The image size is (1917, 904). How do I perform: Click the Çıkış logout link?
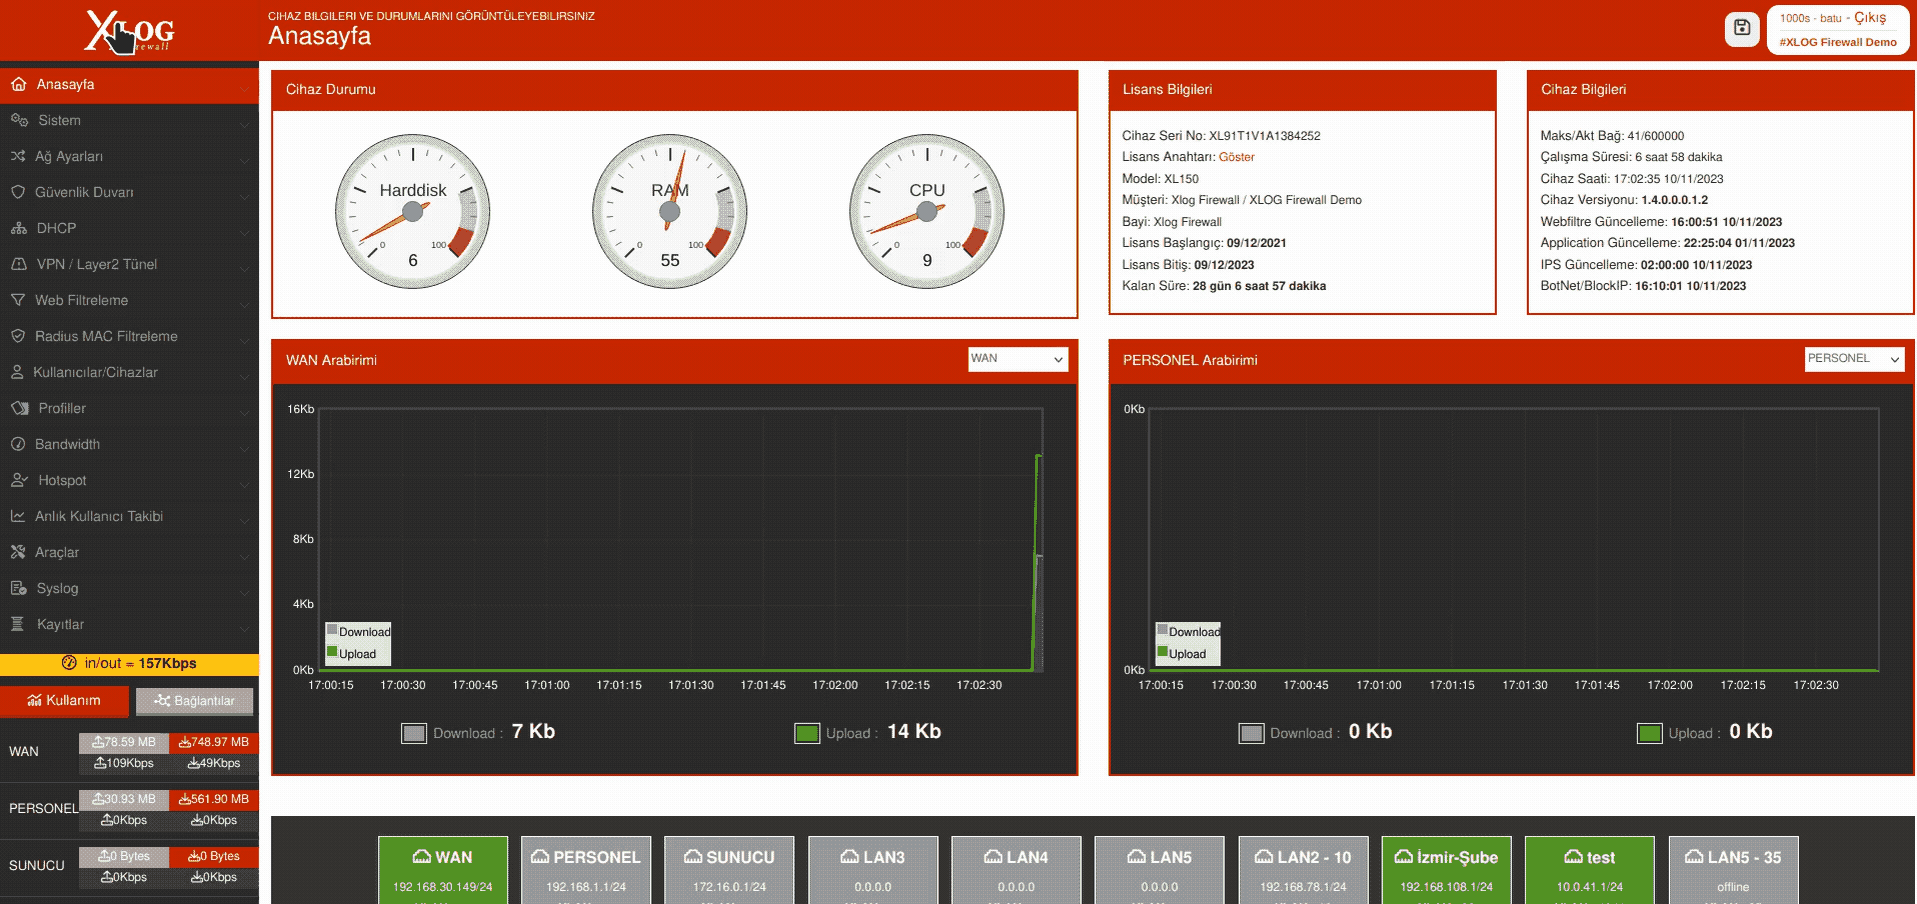(1870, 18)
